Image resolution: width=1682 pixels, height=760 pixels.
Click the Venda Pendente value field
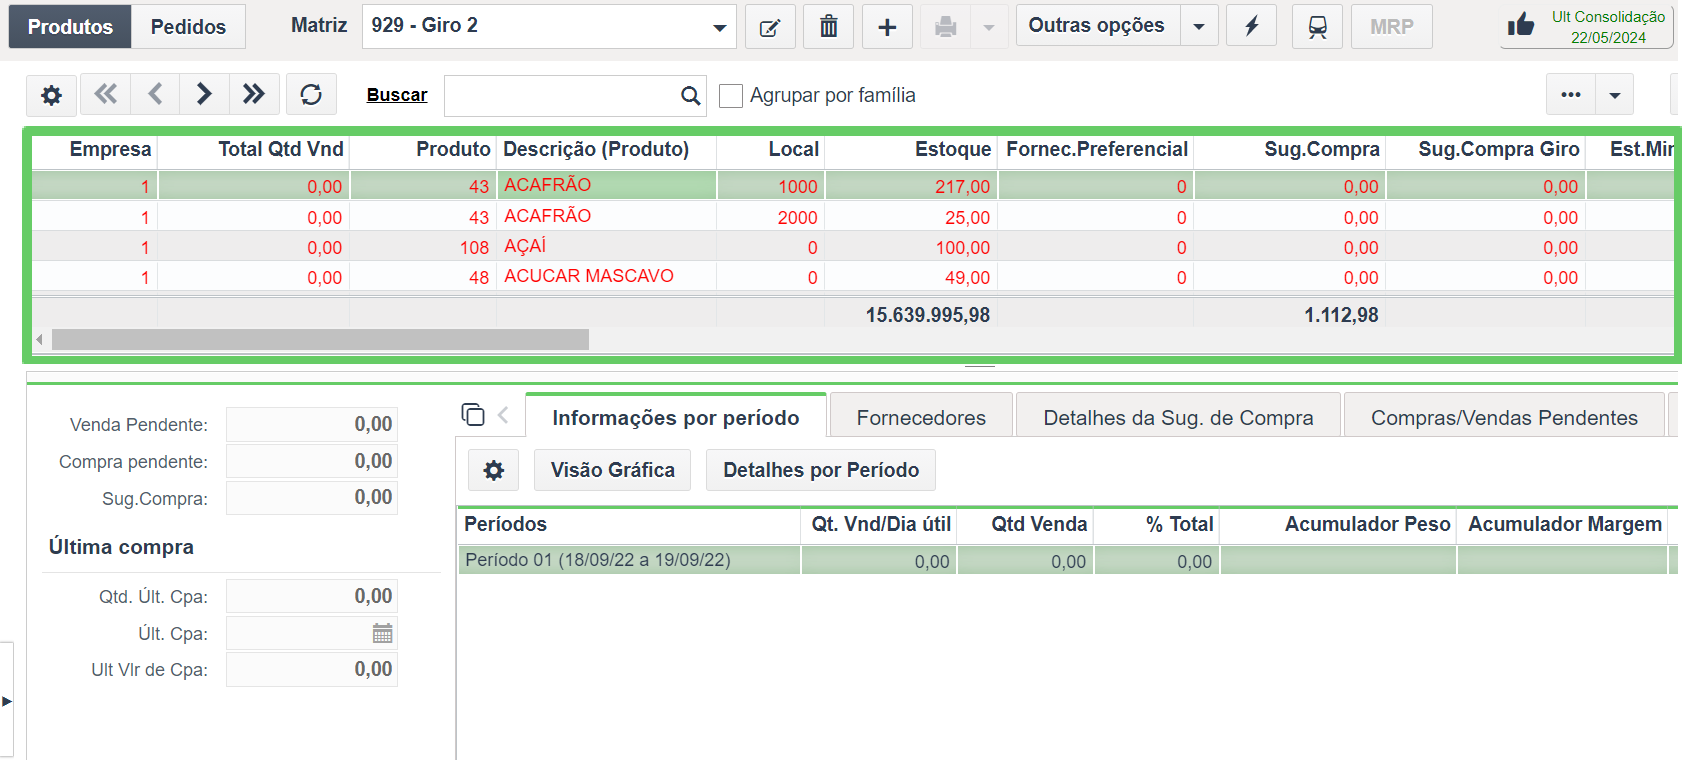(x=312, y=424)
